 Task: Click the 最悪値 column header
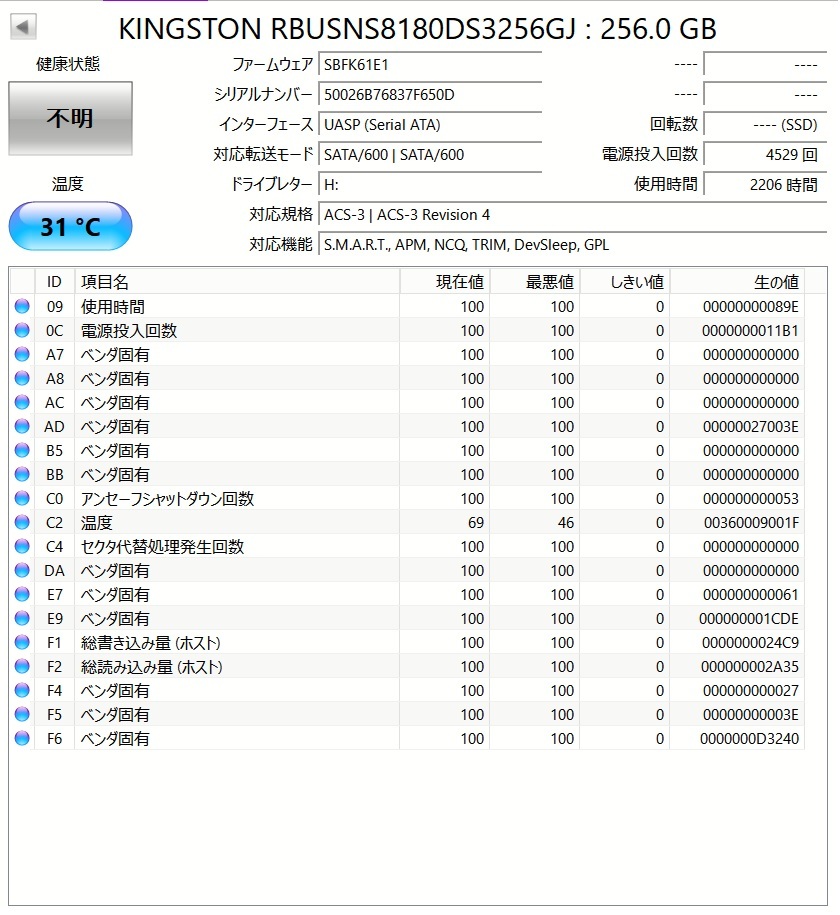(535, 282)
